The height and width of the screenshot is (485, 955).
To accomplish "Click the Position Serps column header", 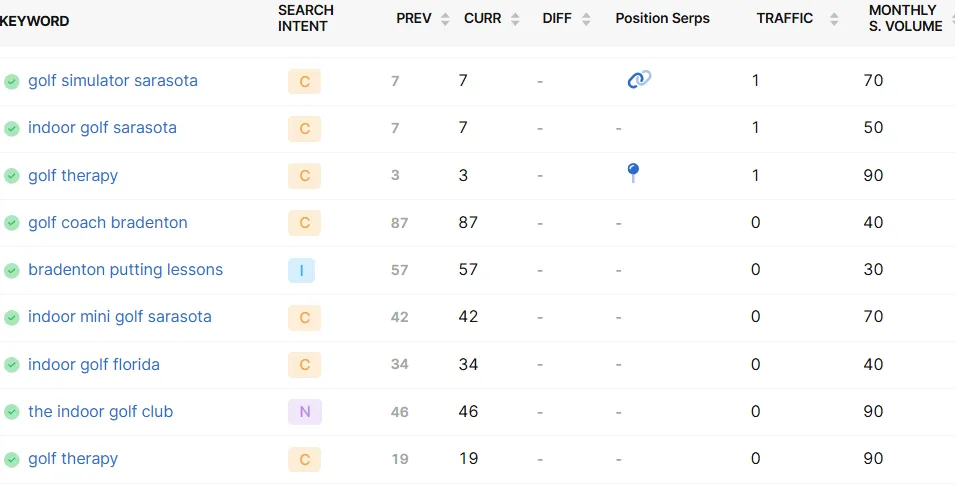I will [663, 18].
